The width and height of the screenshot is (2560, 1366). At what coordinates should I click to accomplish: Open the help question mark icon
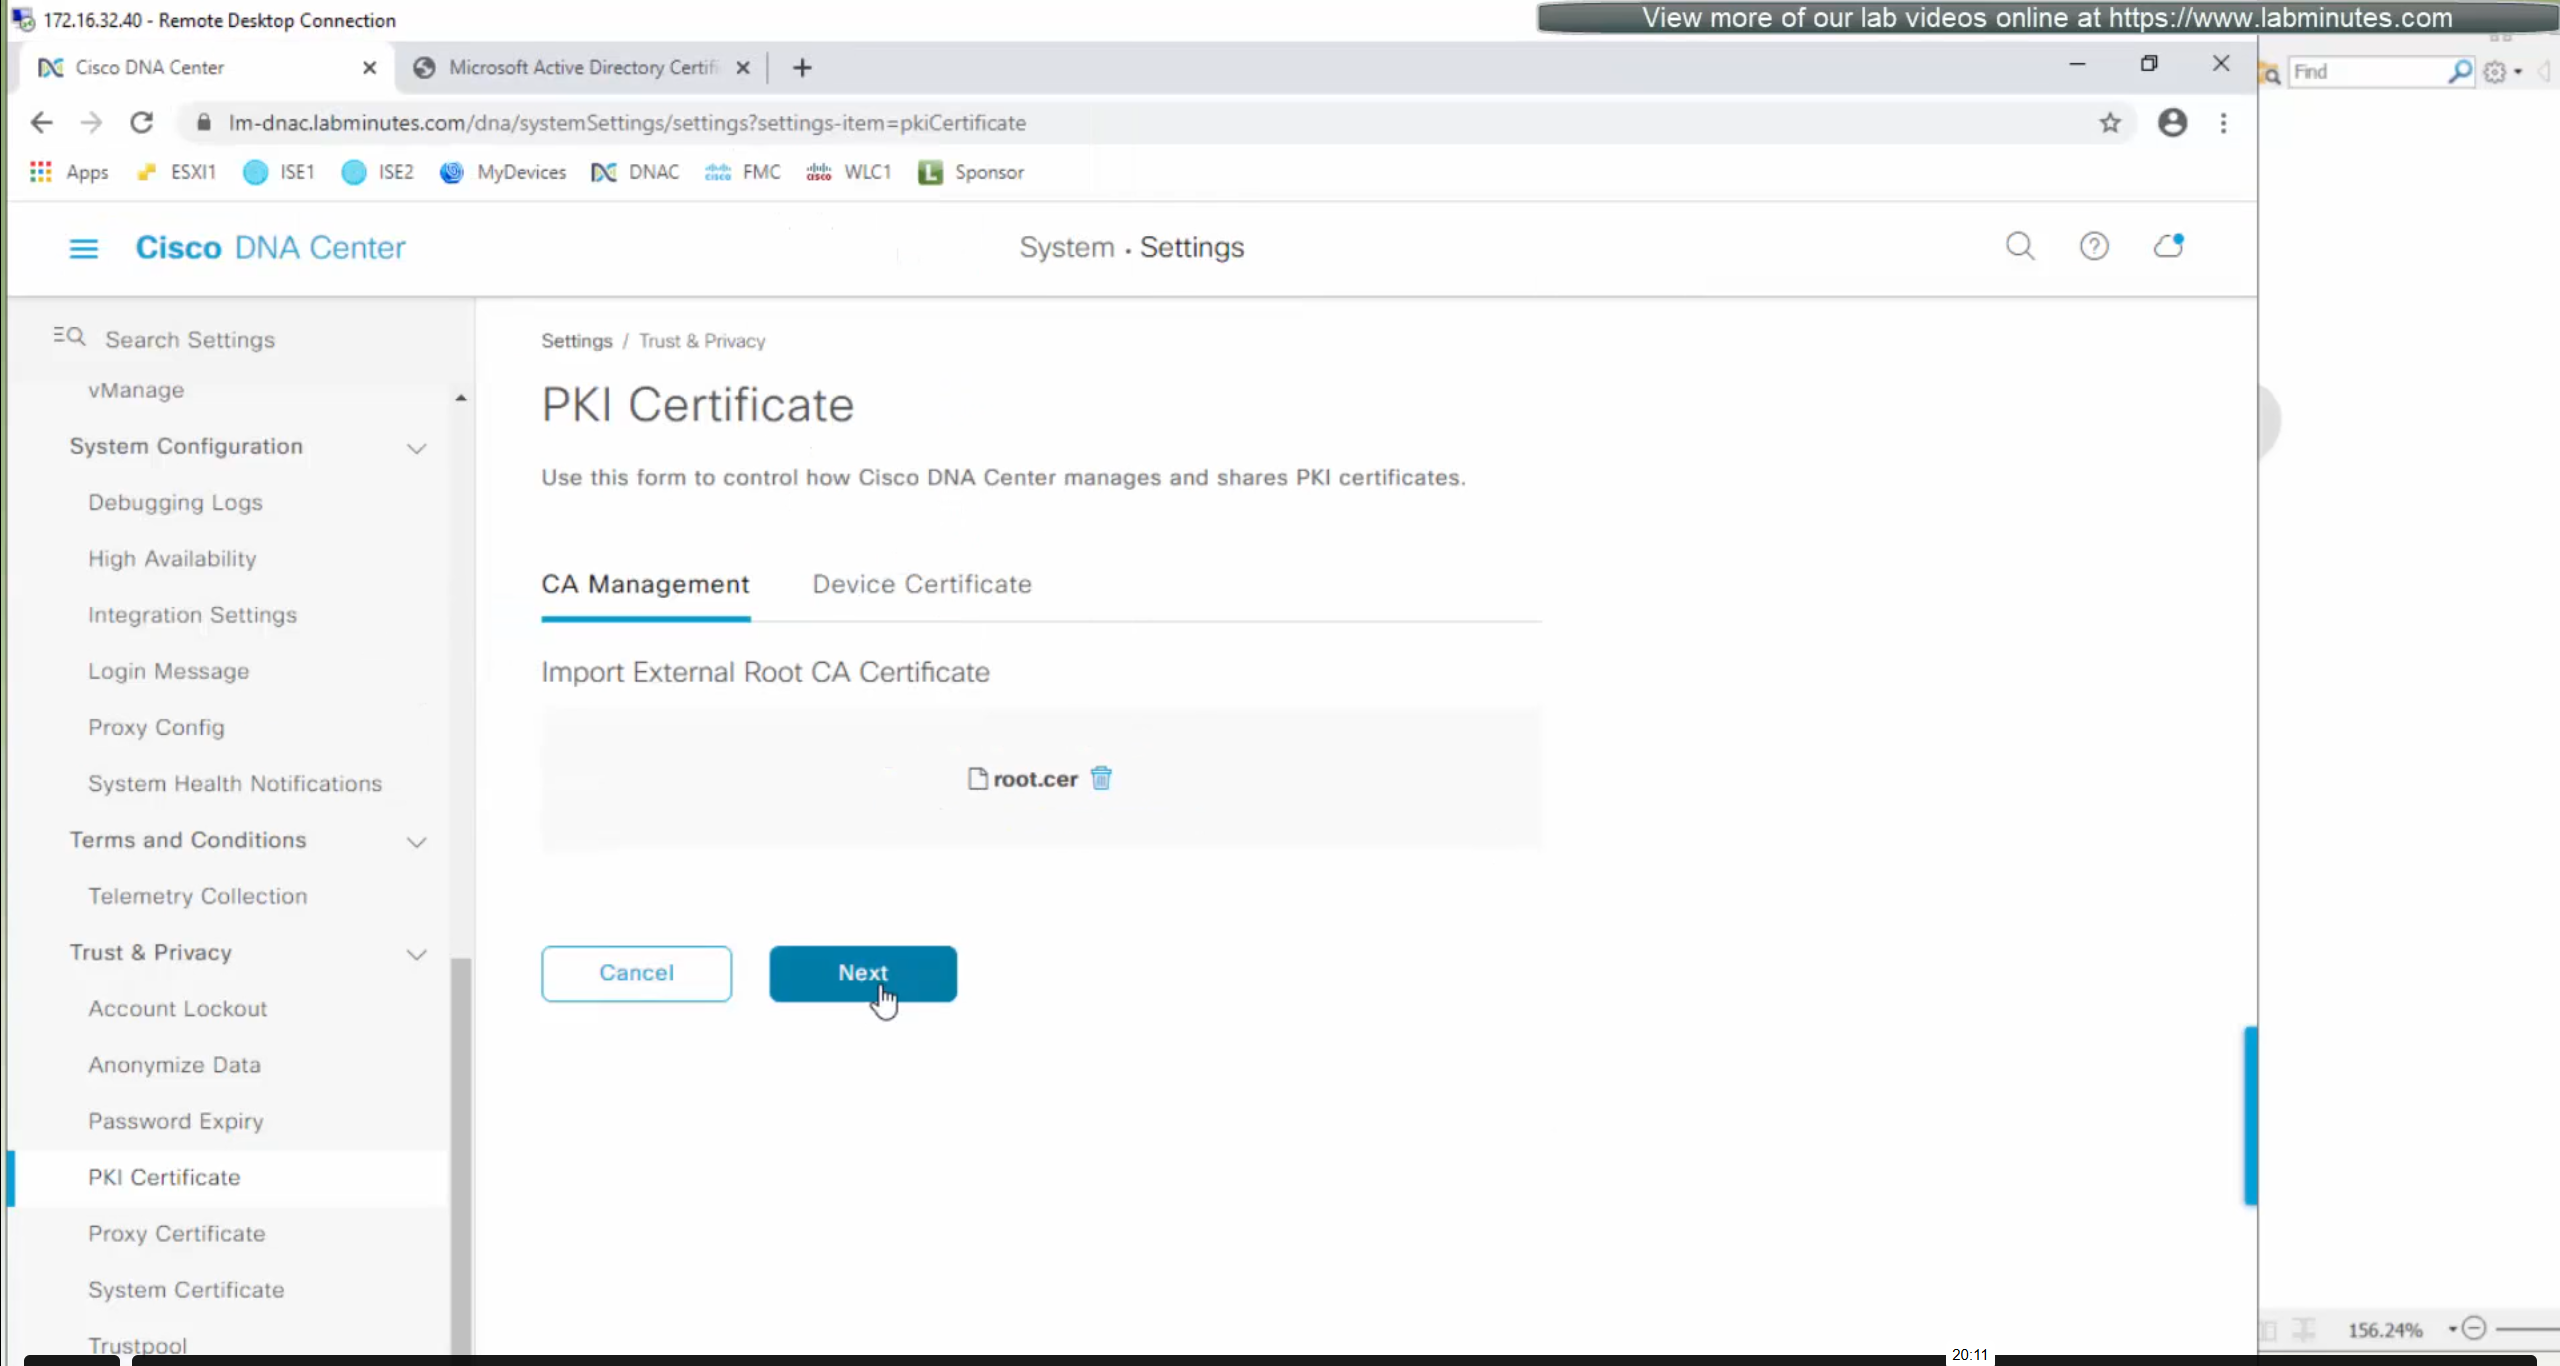tap(2093, 246)
